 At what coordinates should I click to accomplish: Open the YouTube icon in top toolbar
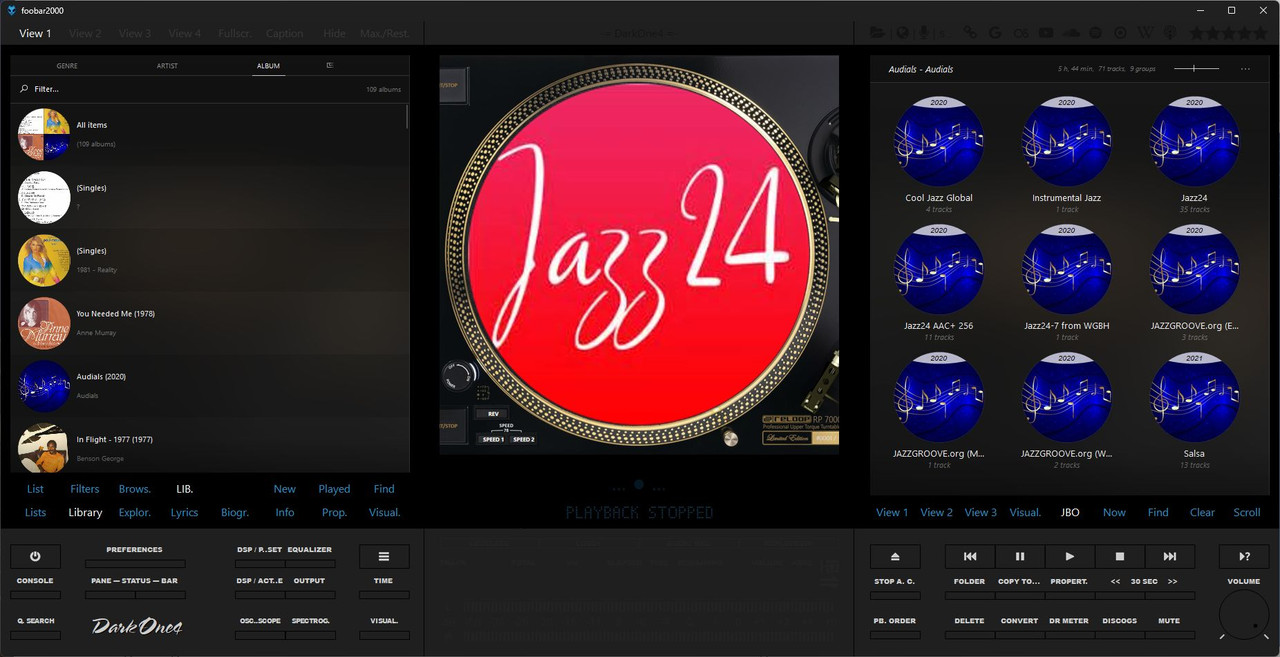point(1046,33)
